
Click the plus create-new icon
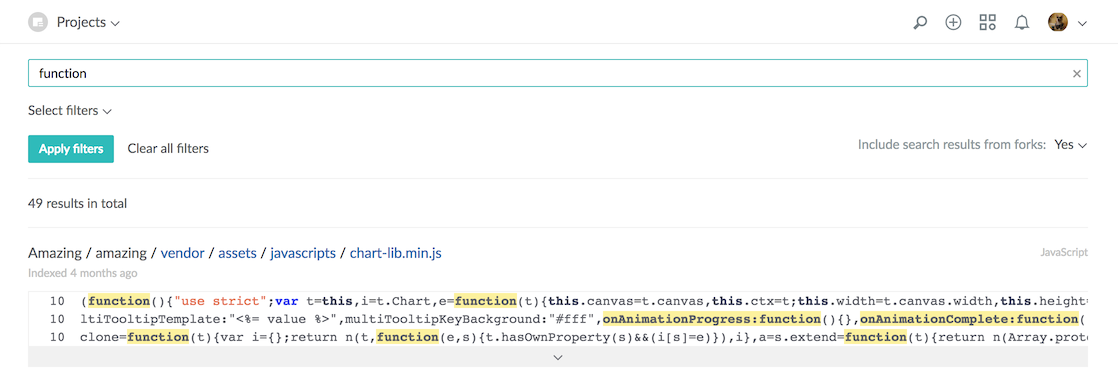click(x=953, y=22)
